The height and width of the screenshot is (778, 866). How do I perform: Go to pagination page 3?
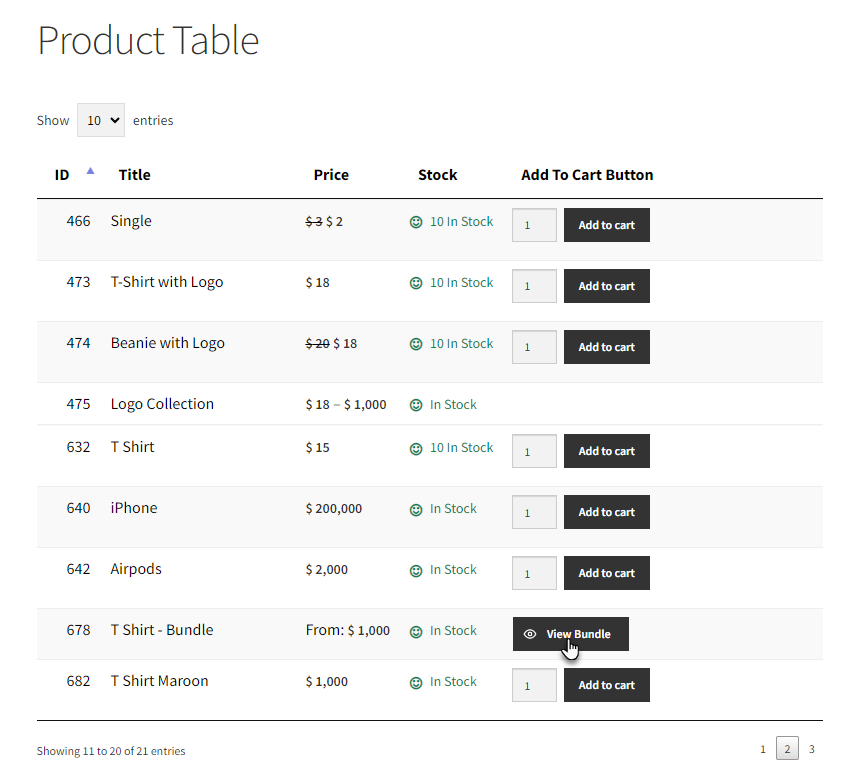click(811, 749)
